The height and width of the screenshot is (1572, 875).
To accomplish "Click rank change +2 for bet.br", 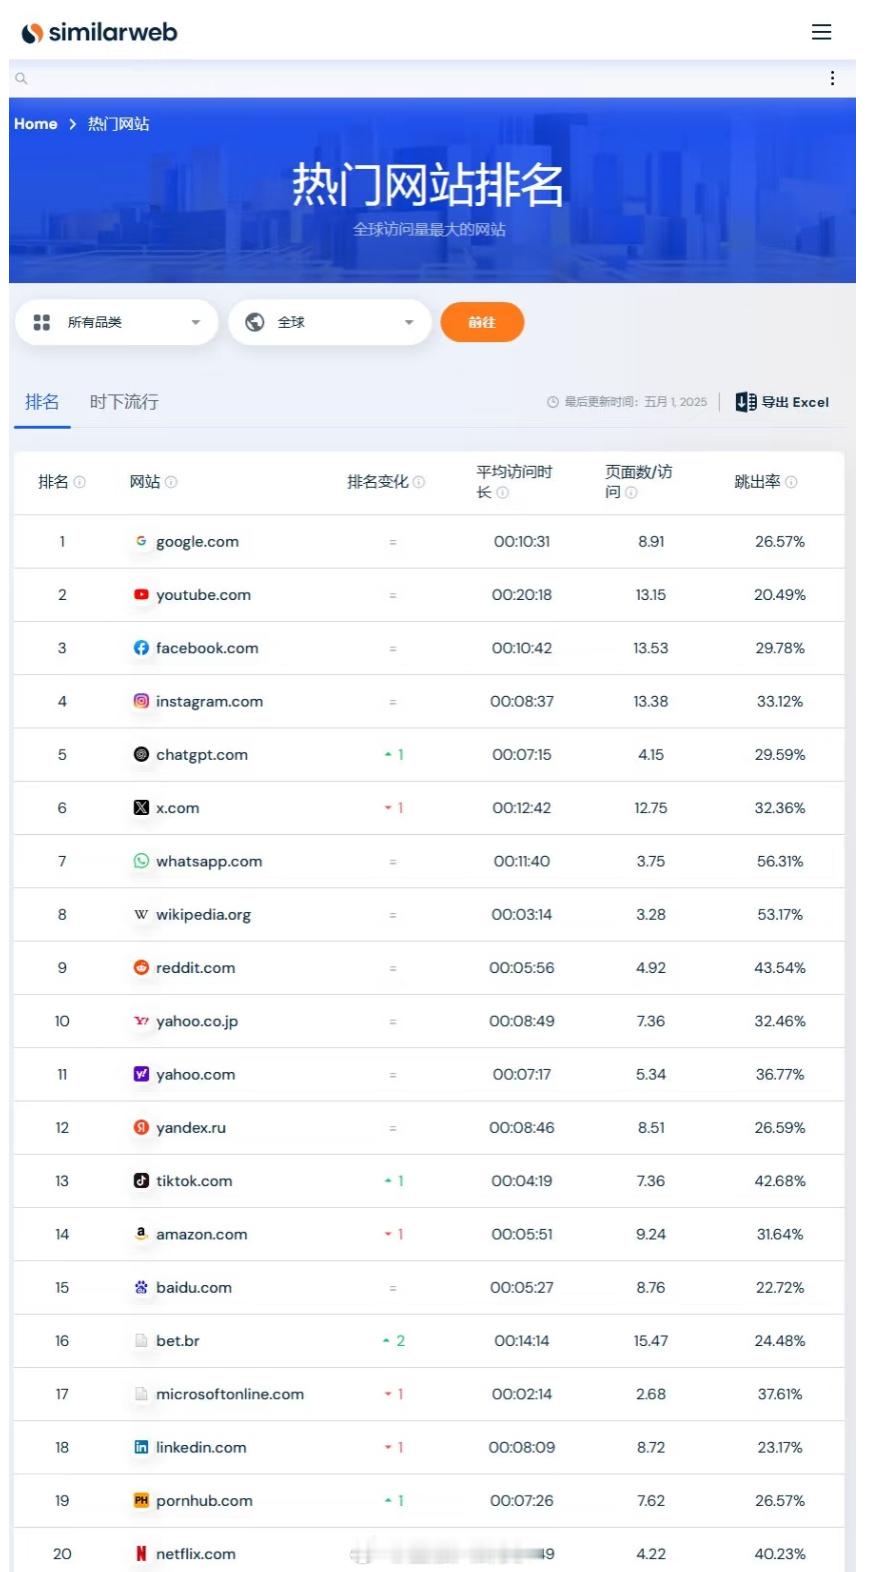I will click(x=393, y=1341).
